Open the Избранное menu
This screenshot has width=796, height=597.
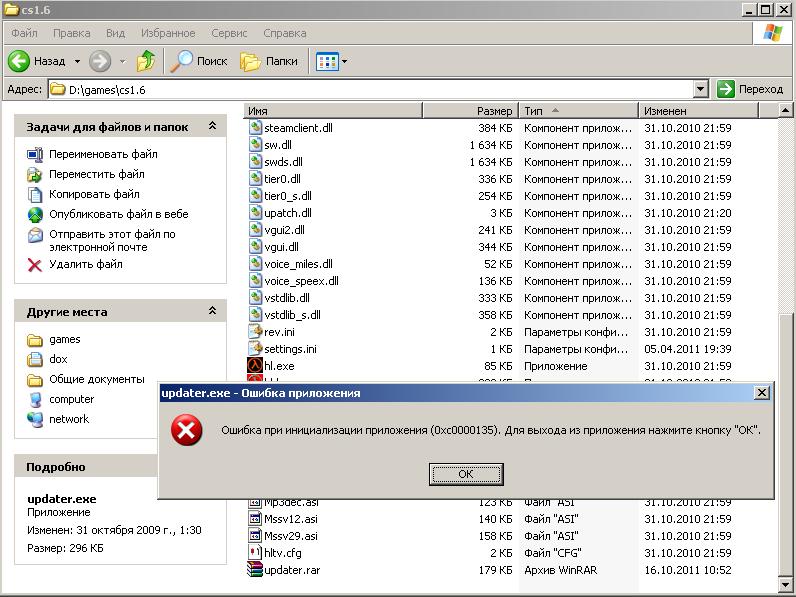point(168,33)
